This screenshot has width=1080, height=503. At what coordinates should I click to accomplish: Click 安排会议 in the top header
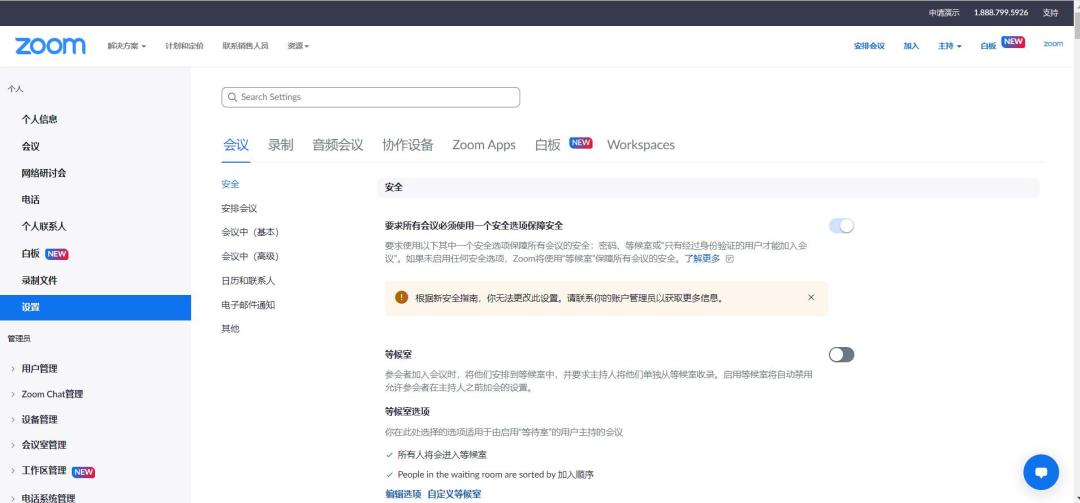click(869, 46)
